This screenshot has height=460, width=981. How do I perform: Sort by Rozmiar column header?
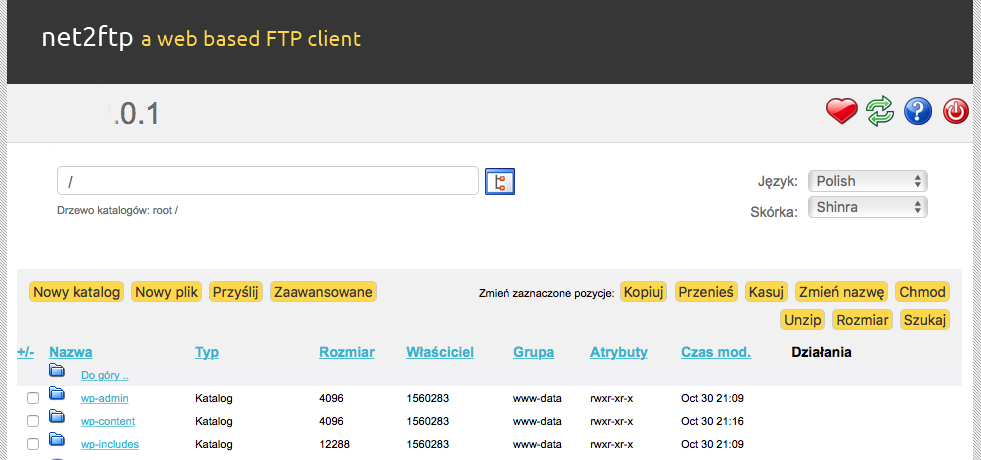tap(347, 352)
